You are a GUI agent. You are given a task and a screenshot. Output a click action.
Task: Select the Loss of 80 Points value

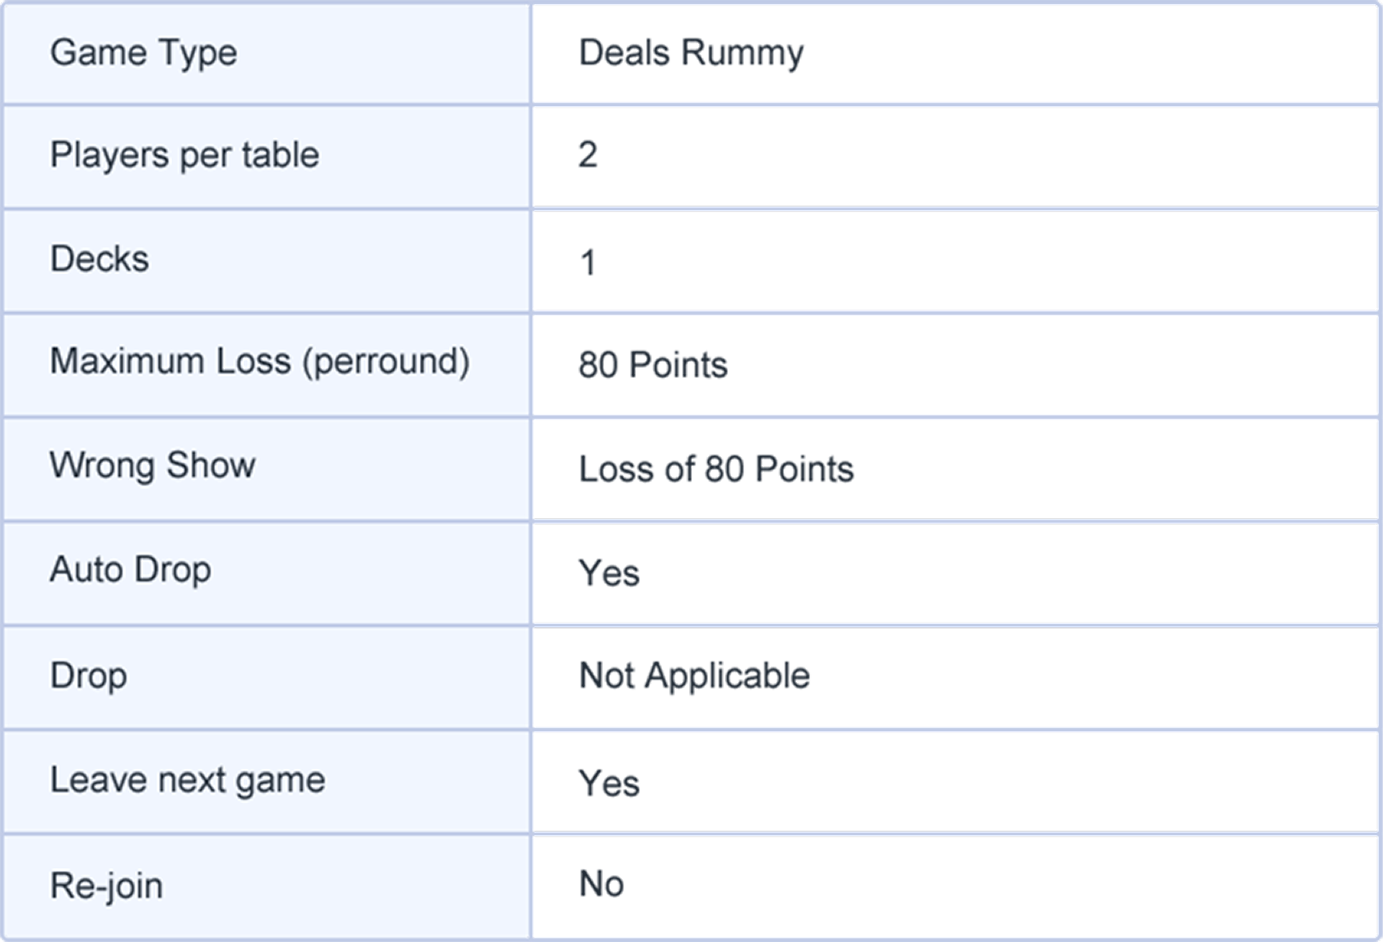[x=716, y=469]
